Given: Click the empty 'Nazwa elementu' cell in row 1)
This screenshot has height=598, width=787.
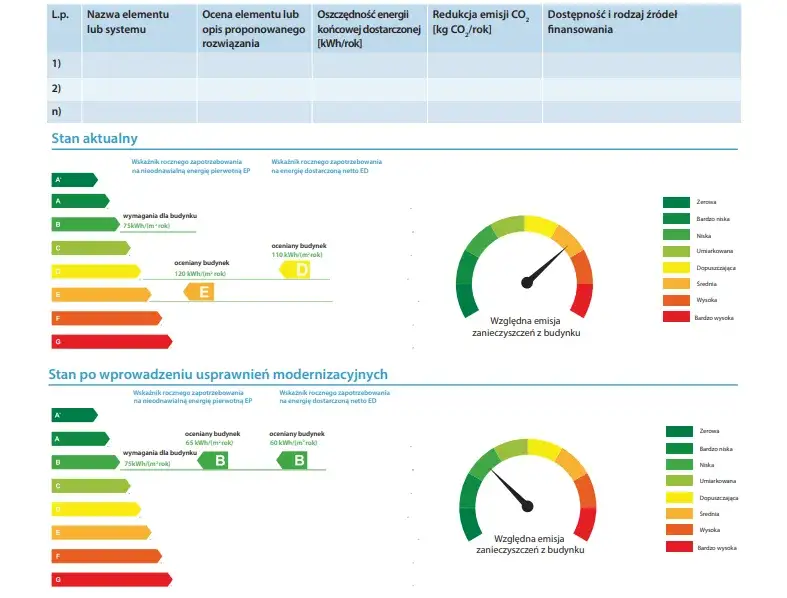Looking at the screenshot, I should pyautogui.click(x=138, y=64).
